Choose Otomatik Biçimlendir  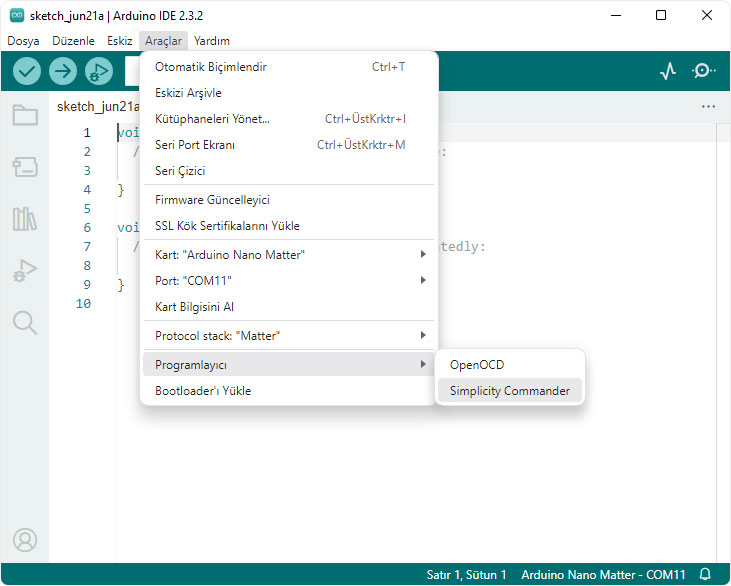tap(289, 67)
